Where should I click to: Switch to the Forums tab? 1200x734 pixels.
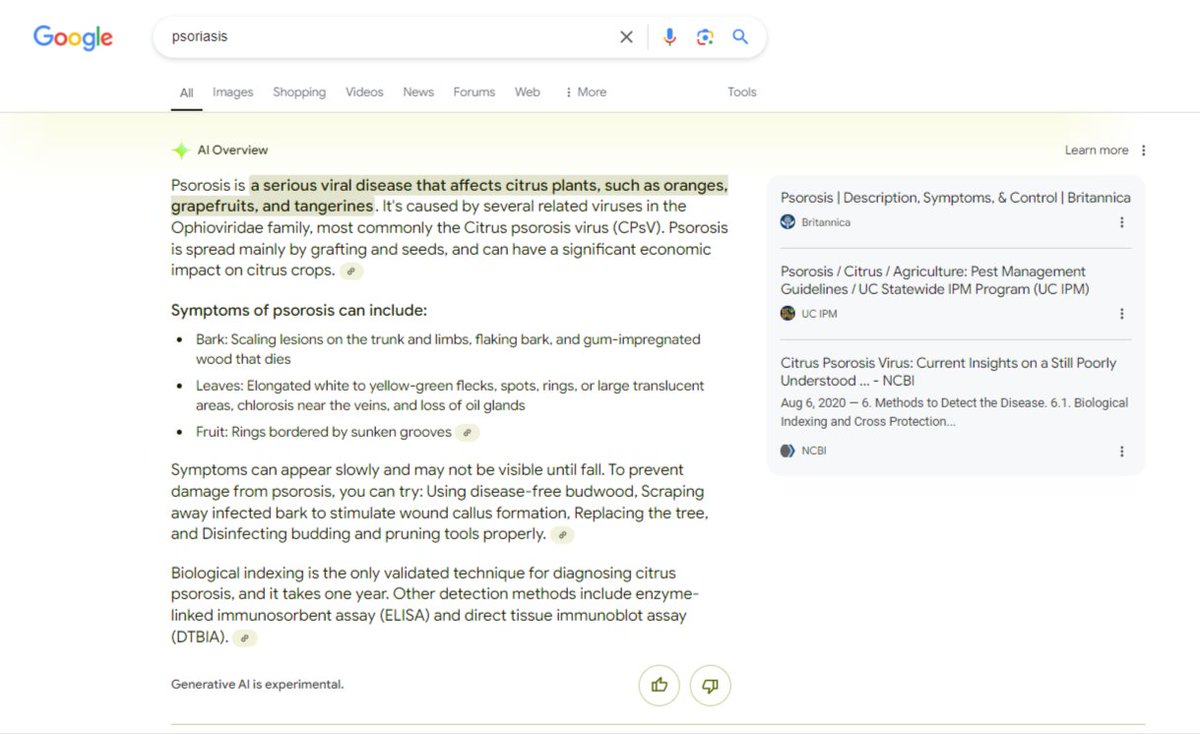coord(474,92)
